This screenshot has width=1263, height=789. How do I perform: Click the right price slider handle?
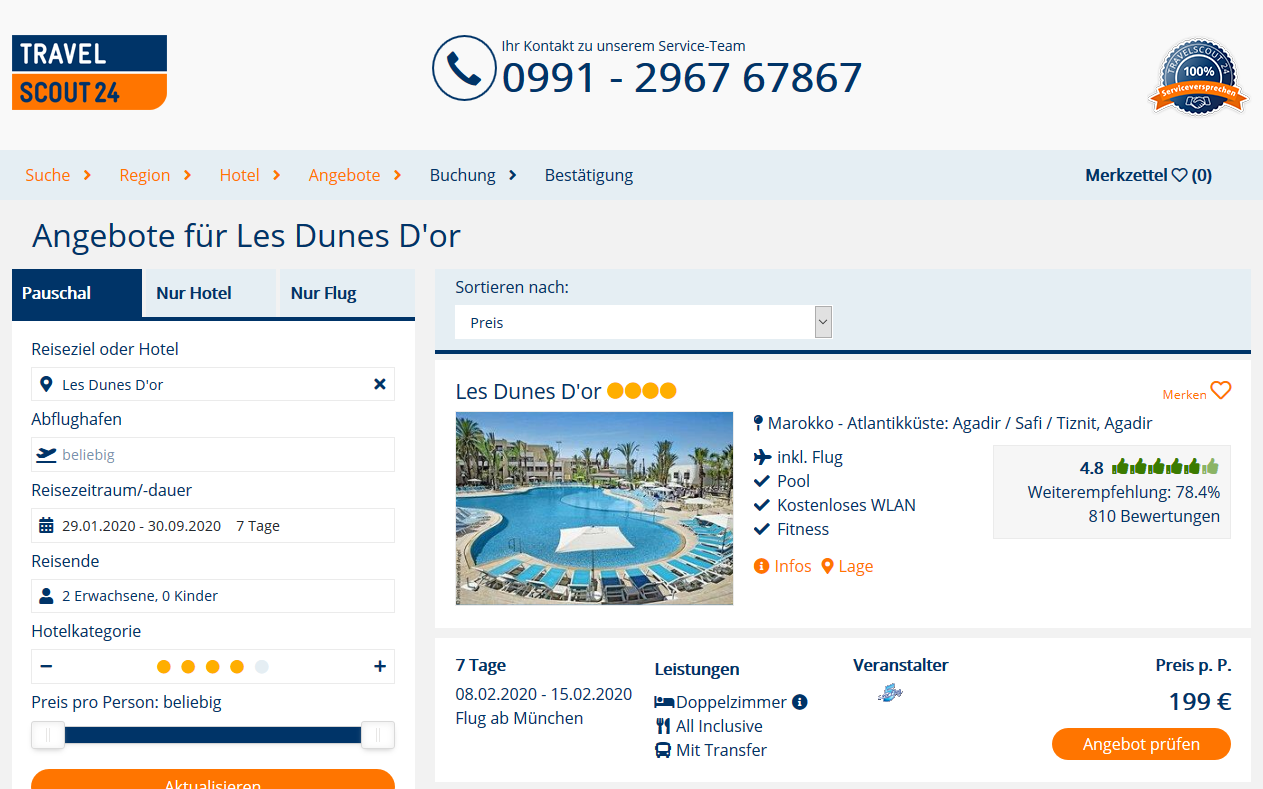(x=378, y=735)
